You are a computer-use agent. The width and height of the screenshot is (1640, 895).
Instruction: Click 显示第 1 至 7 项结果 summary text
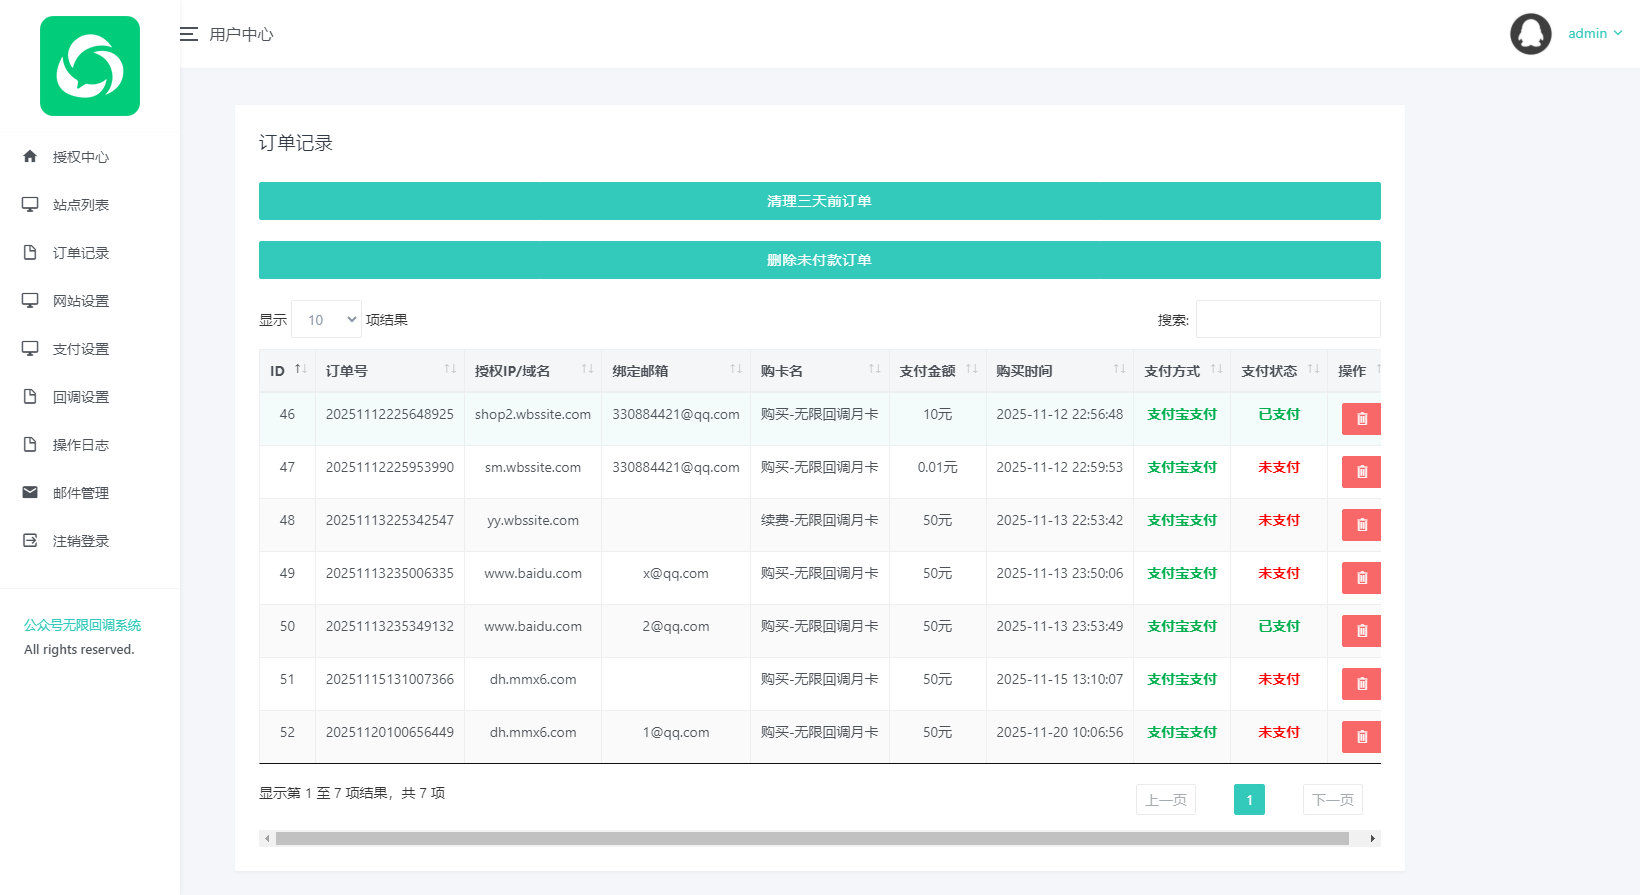click(x=352, y=793)
